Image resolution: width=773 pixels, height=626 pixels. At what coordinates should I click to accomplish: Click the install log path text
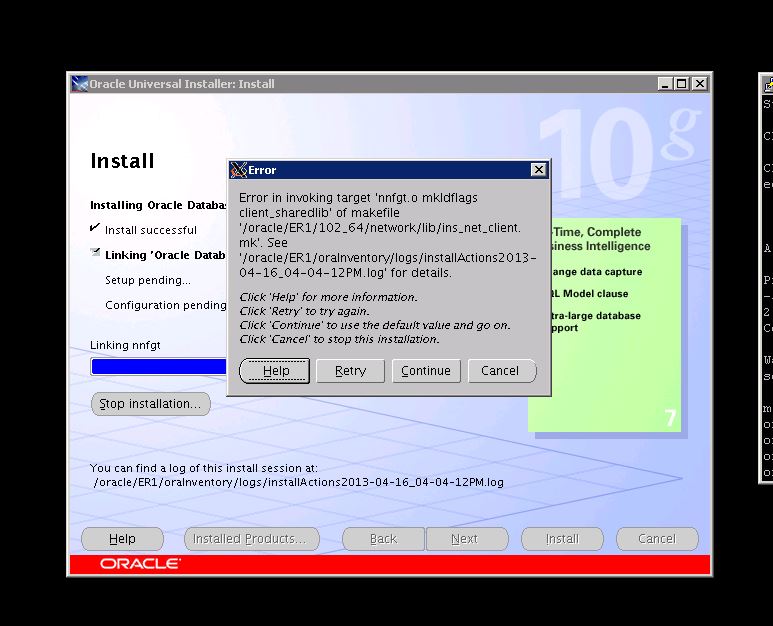pos(299,482)
